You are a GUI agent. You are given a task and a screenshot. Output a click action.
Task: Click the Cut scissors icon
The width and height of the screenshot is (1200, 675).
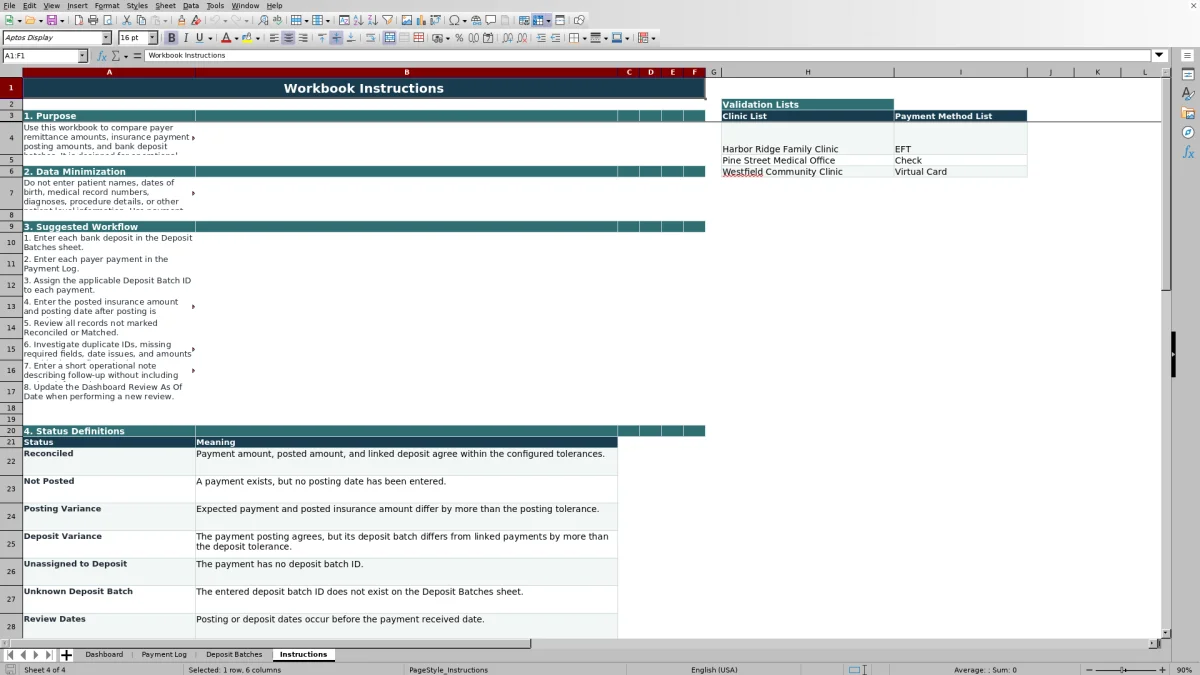[x=126, y=20]
